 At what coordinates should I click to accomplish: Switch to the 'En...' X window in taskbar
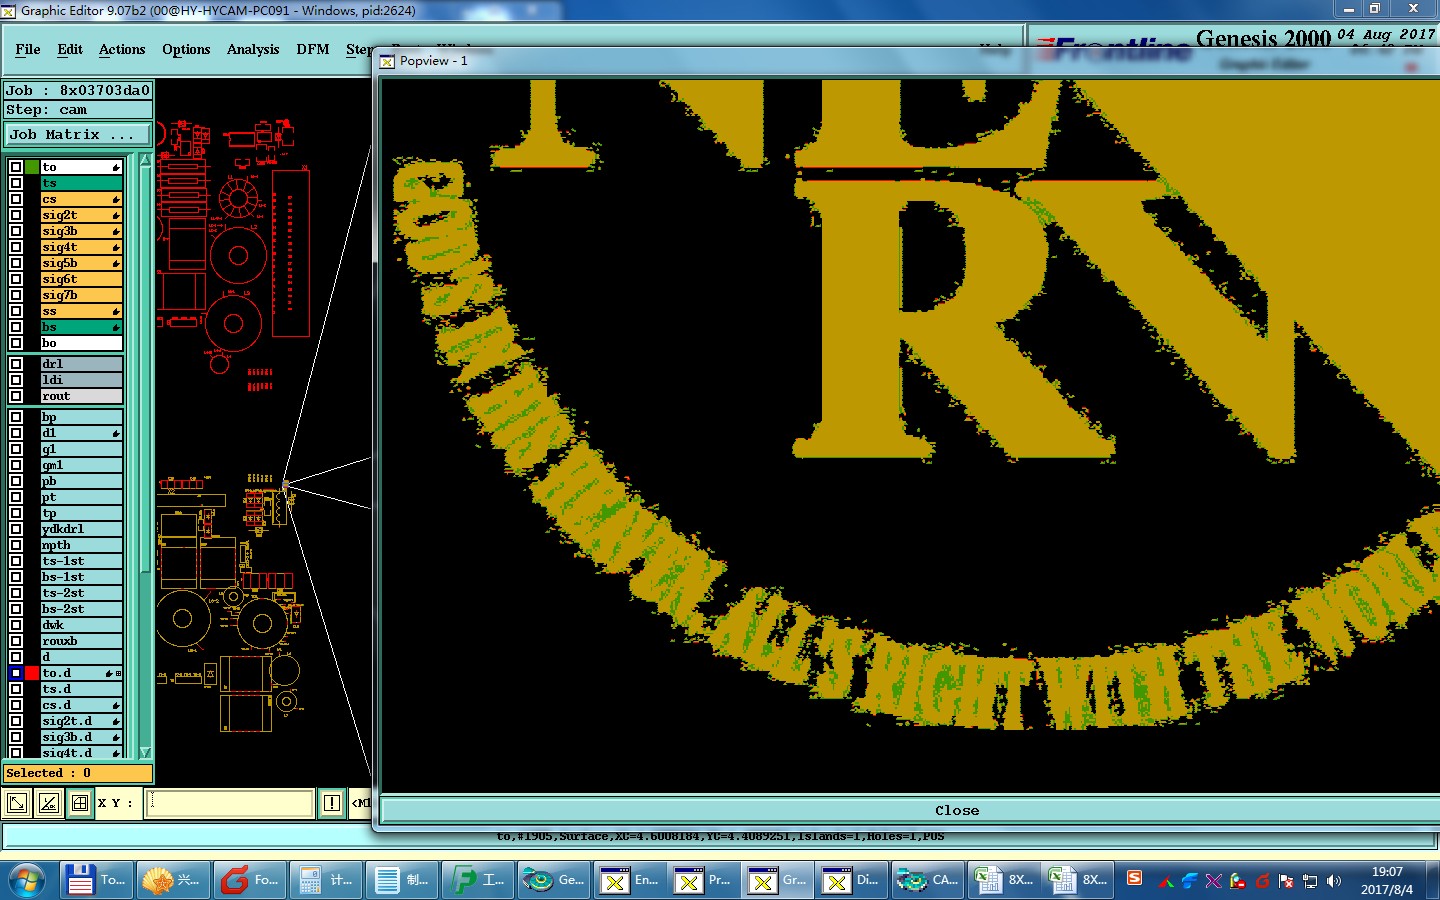click(629, 880)
